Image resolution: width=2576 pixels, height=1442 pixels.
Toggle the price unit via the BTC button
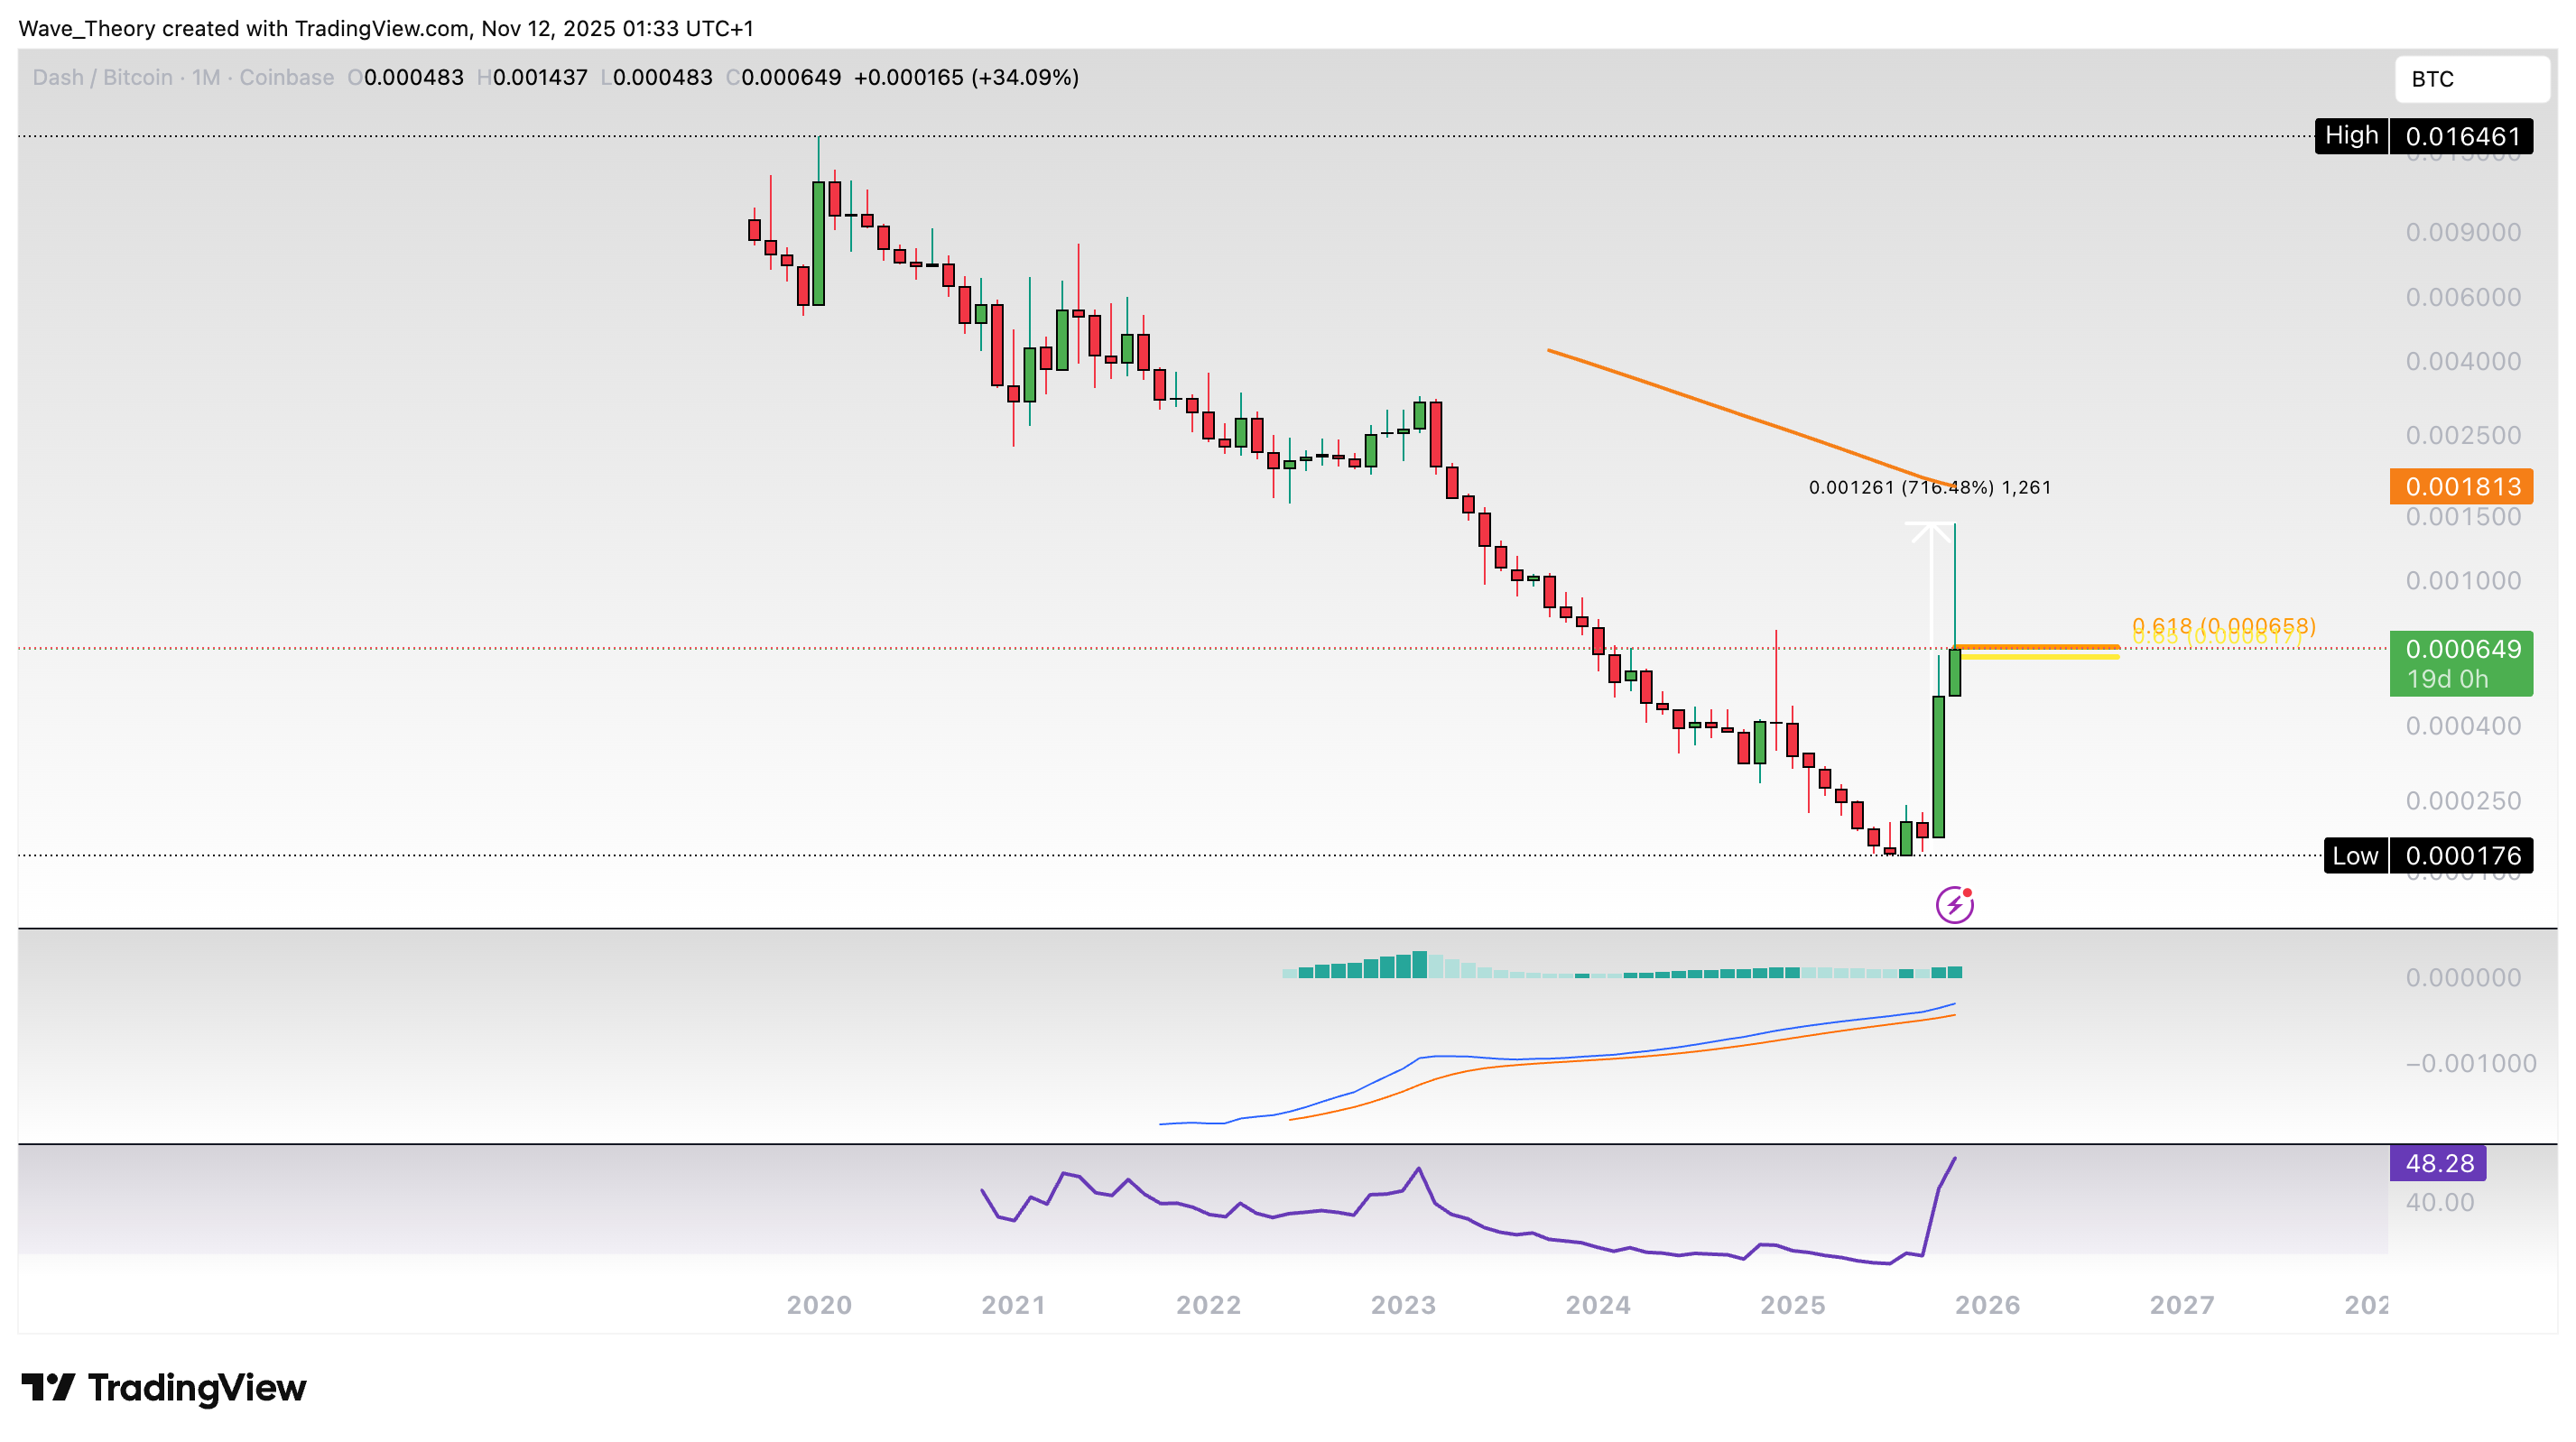pyautogui.click(x=2472, y=79)
